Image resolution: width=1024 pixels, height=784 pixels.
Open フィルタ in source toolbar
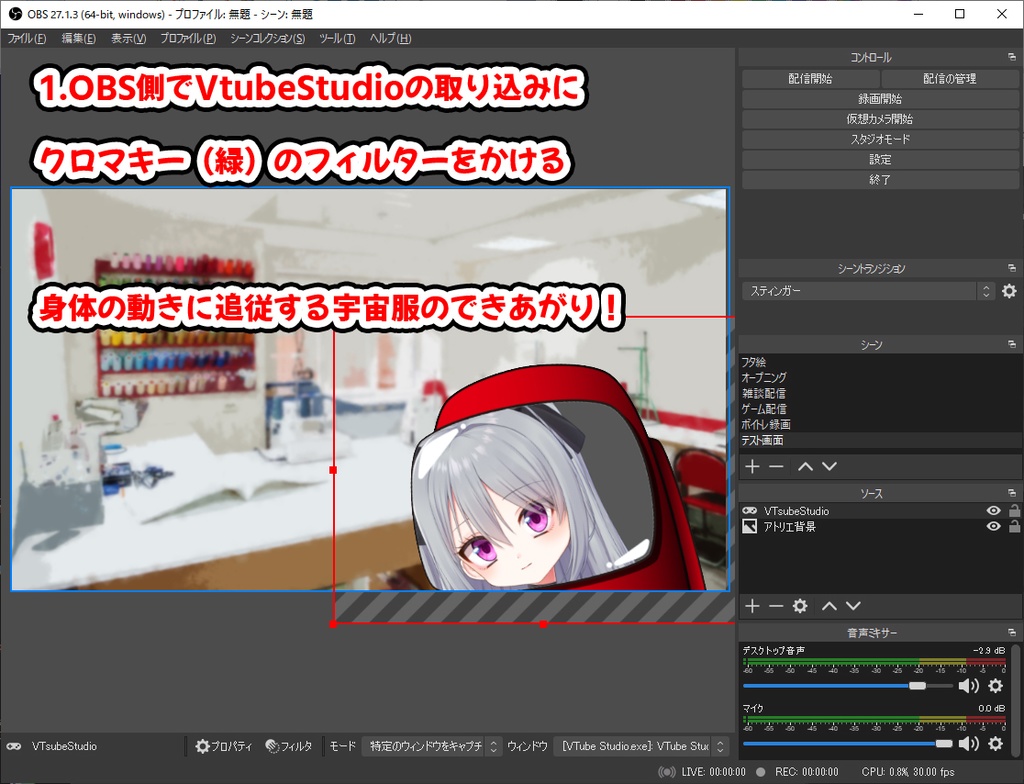coord(289,746)
